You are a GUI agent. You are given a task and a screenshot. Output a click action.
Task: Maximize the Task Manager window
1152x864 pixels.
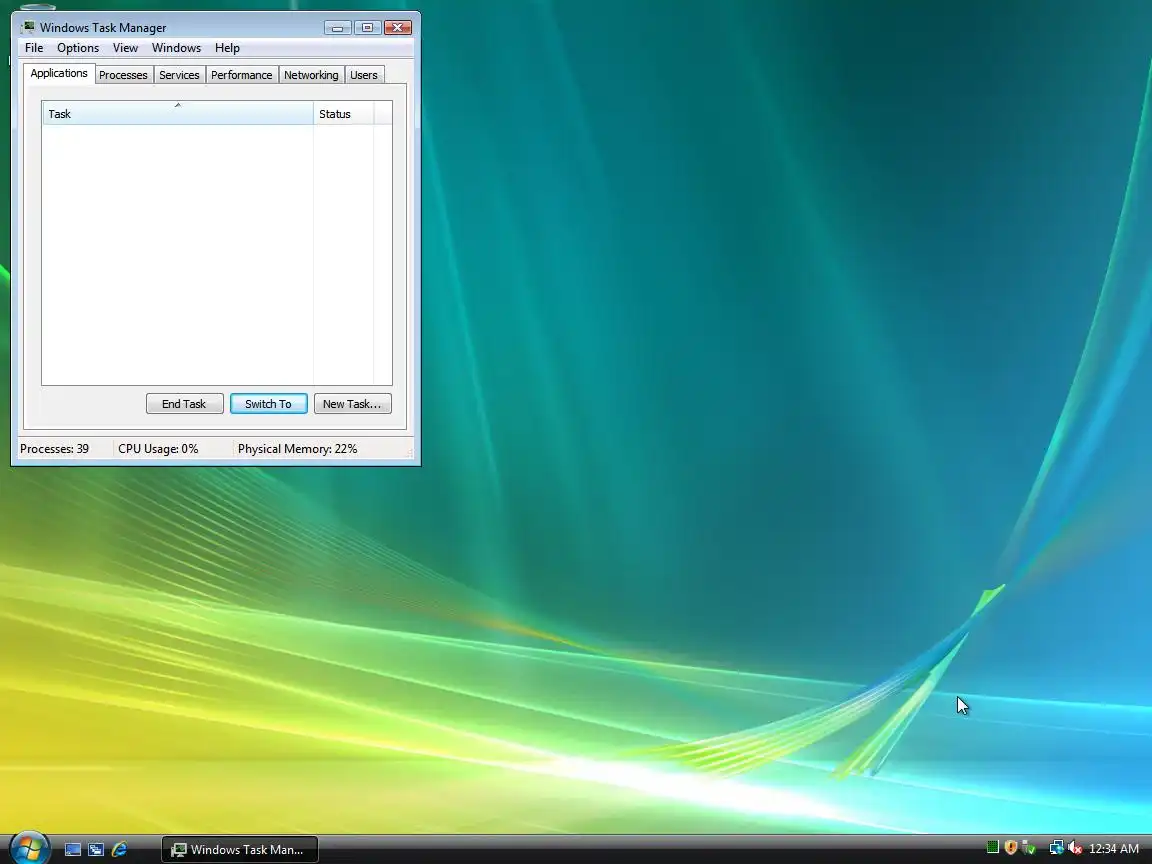(x=367, y=28)
